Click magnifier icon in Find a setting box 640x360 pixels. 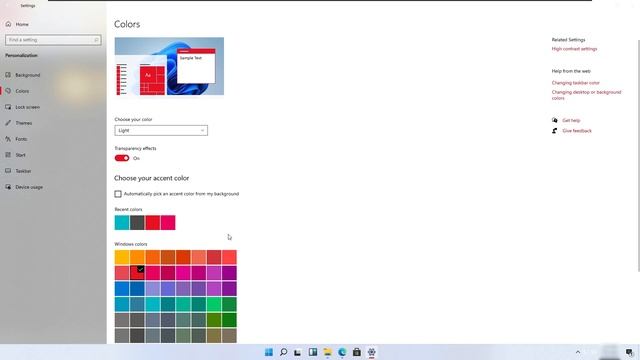(x=96, y=40)
